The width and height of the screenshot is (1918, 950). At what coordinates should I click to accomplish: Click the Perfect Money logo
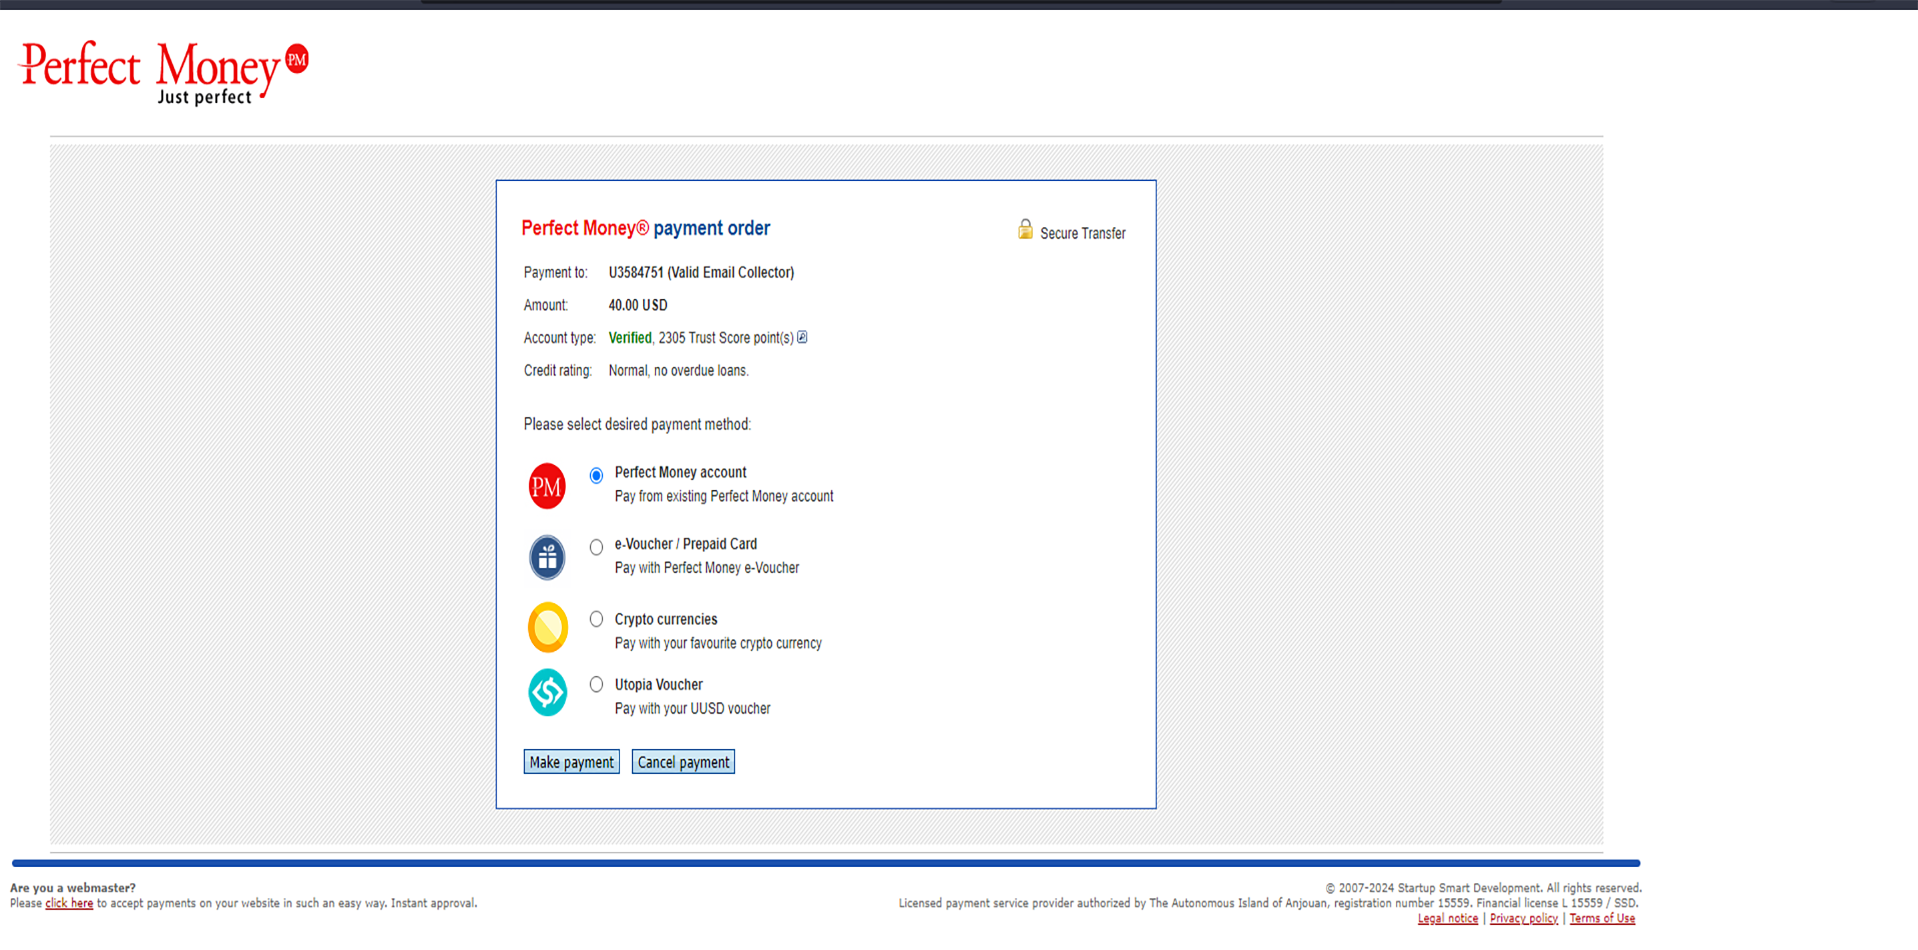coord(164,72)
